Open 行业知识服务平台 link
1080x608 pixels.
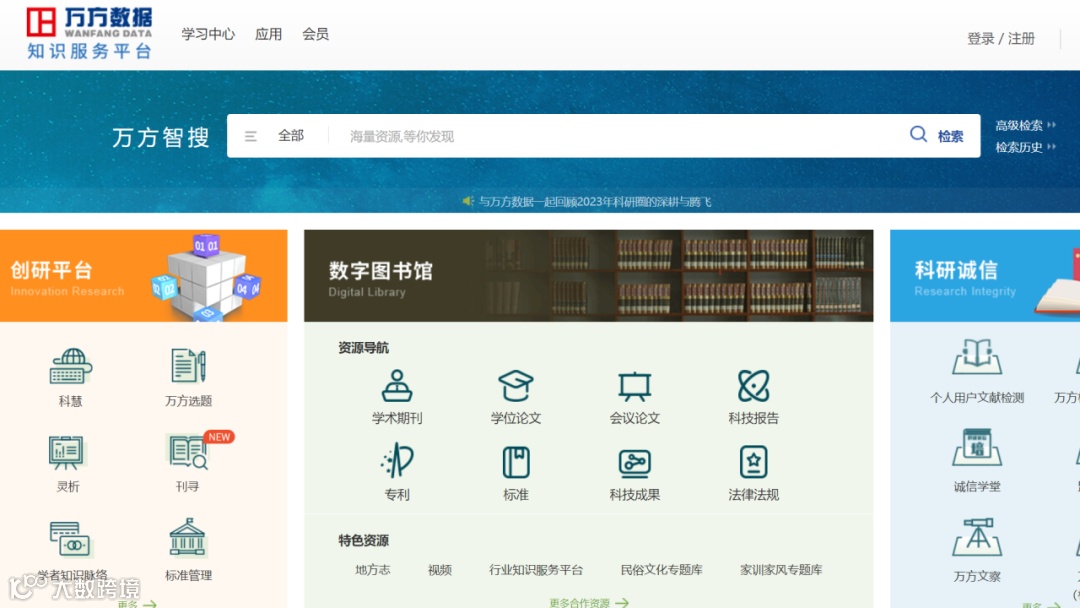(x=536, y=569)
